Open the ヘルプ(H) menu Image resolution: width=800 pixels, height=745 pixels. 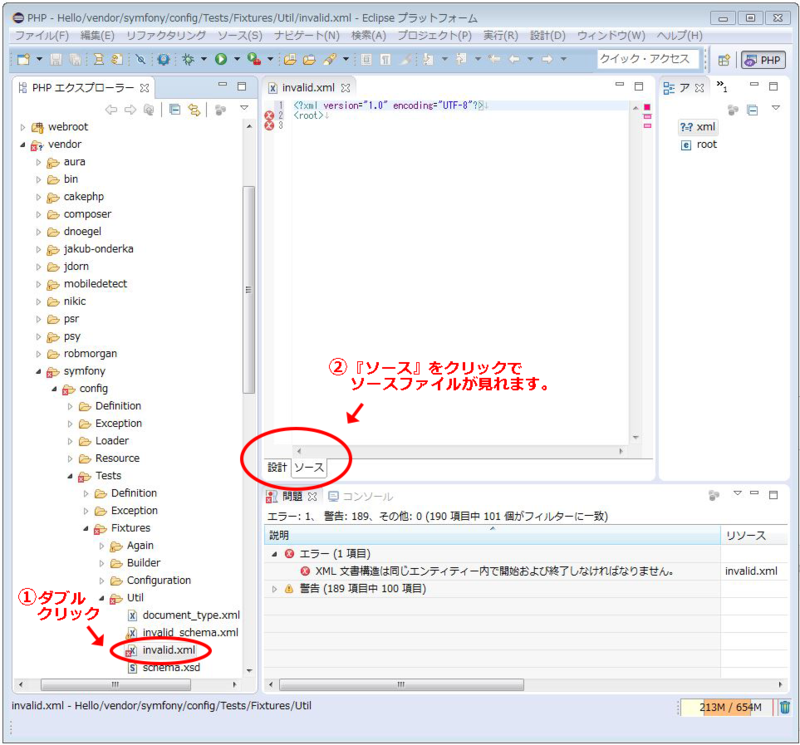pos(679,35)
